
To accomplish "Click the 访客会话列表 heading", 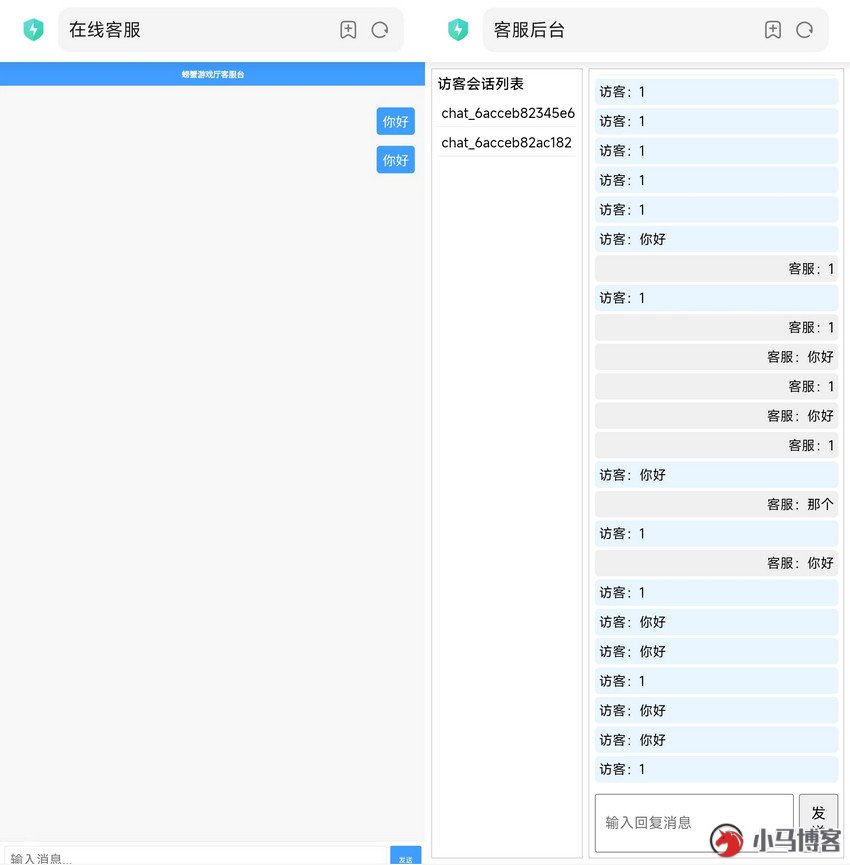I will (480, 84).
